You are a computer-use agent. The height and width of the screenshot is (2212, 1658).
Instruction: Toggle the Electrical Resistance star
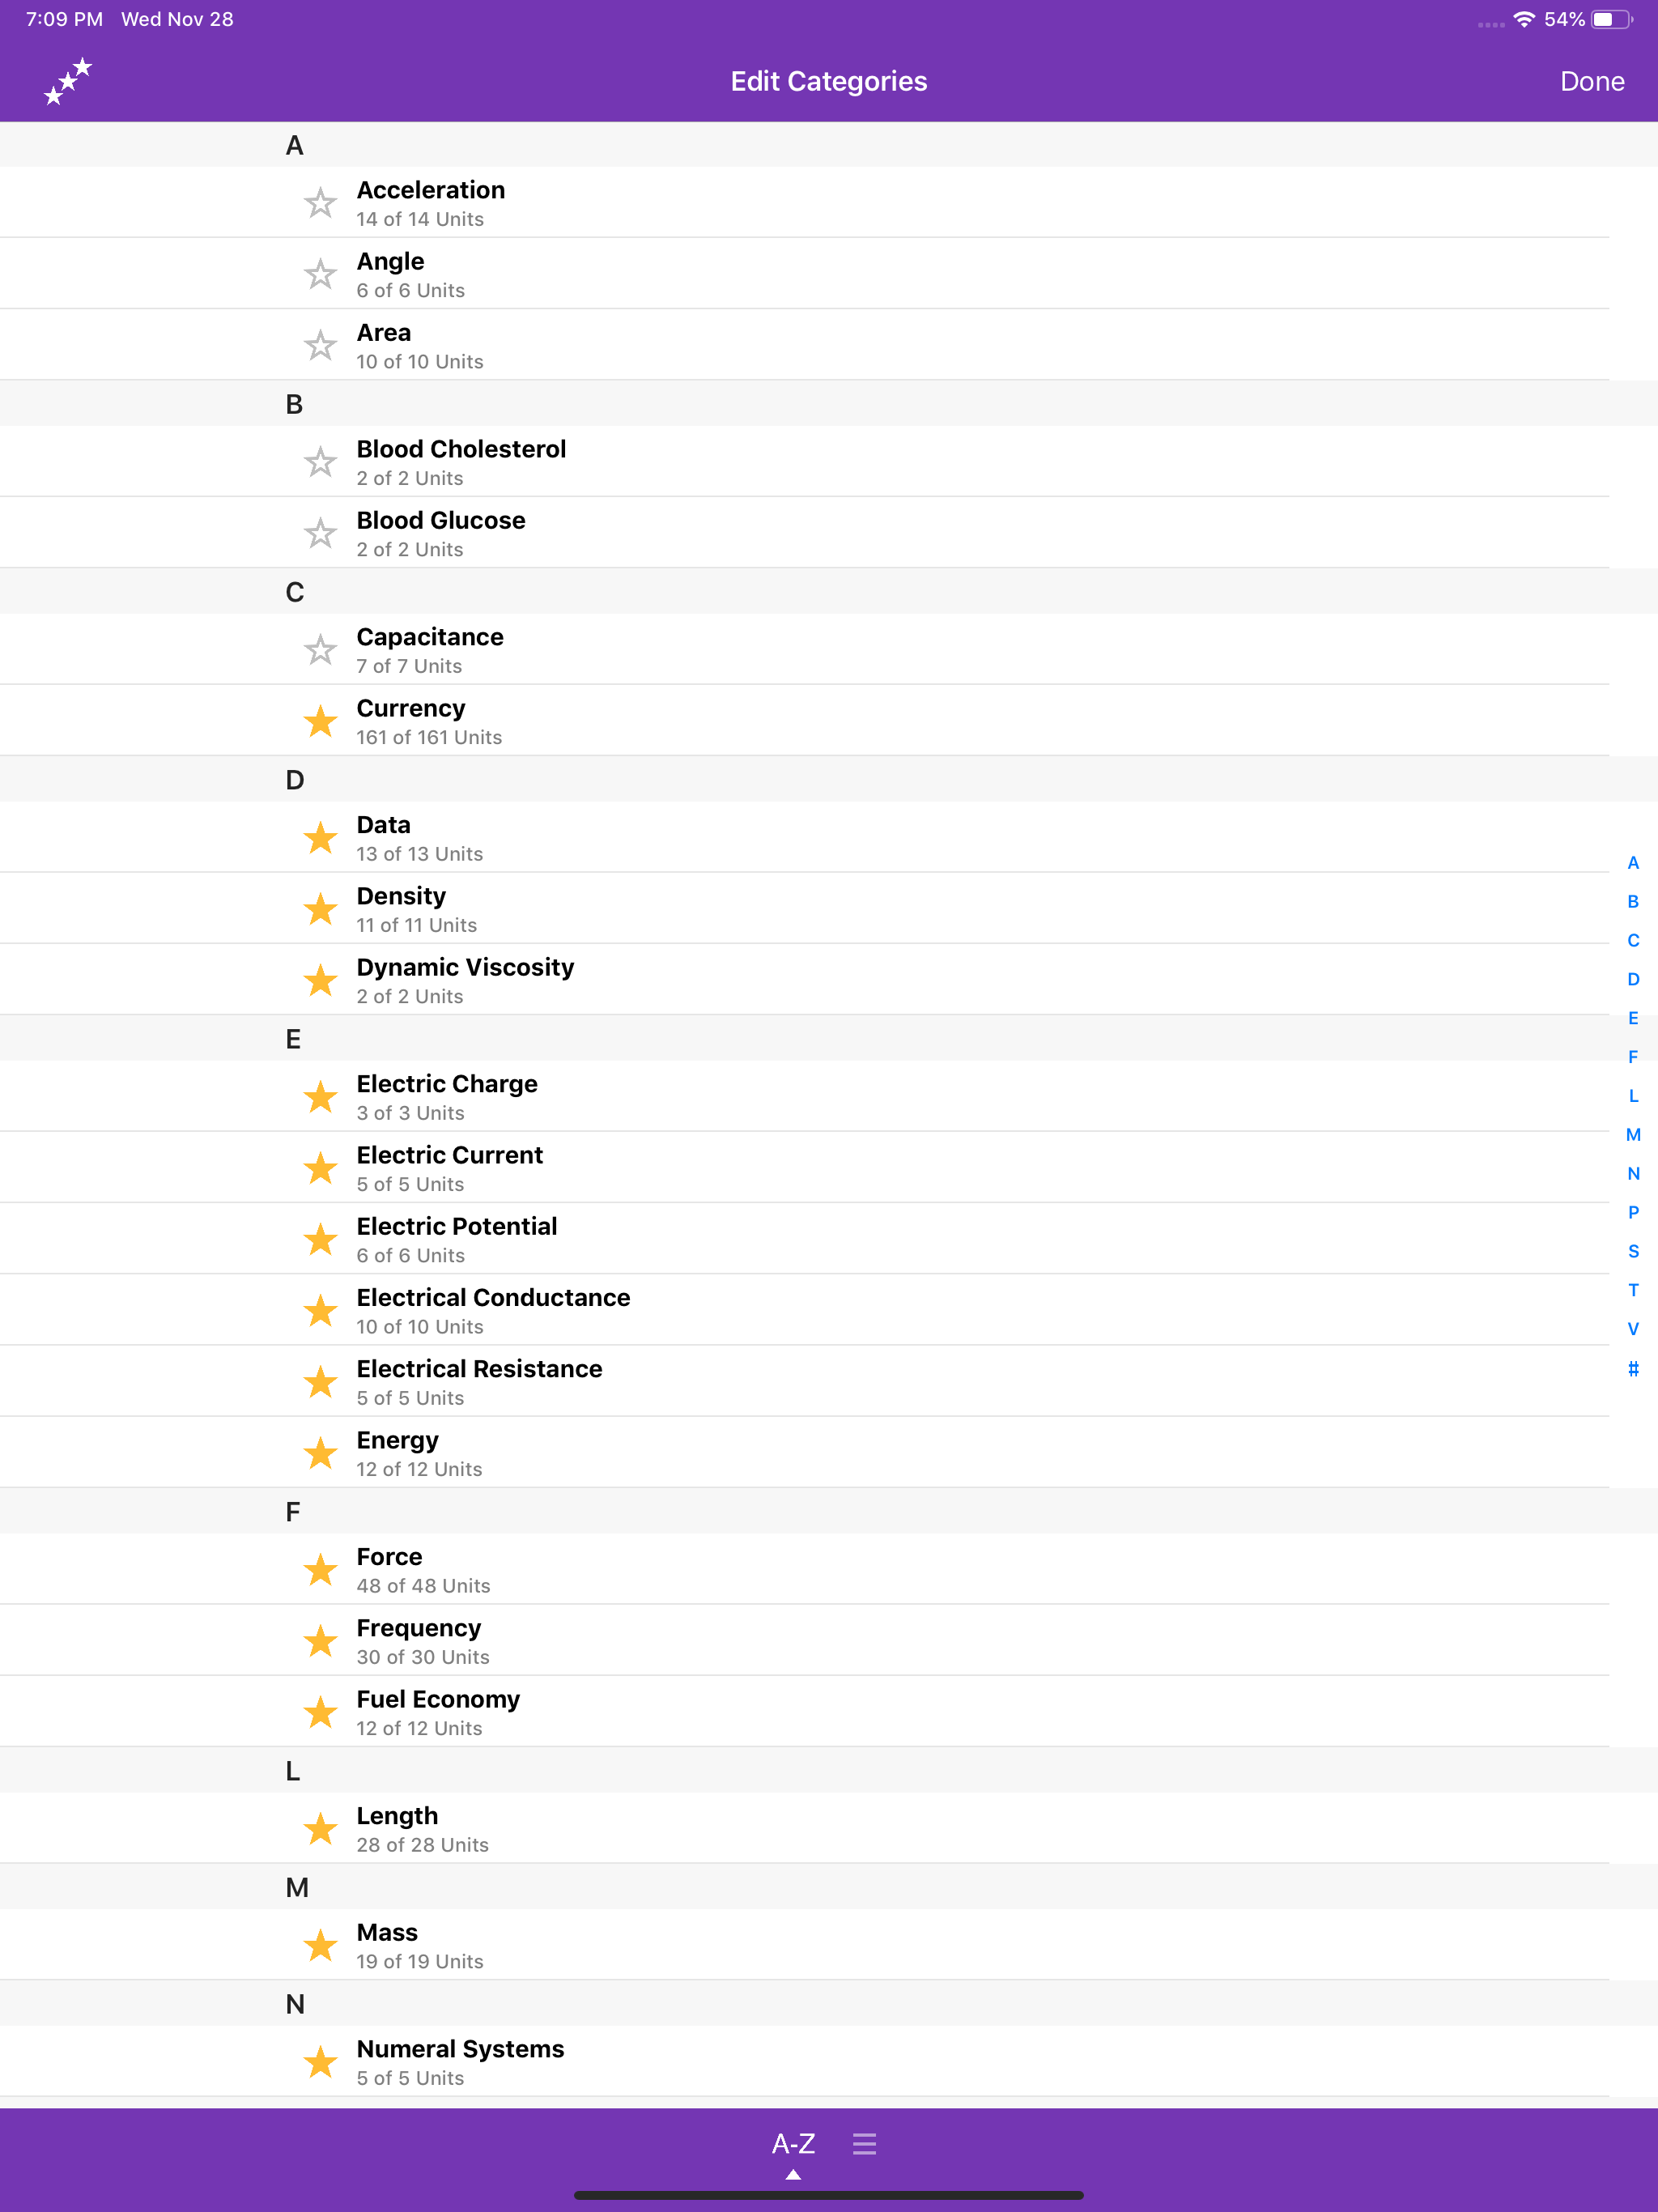coord(320,1382)
